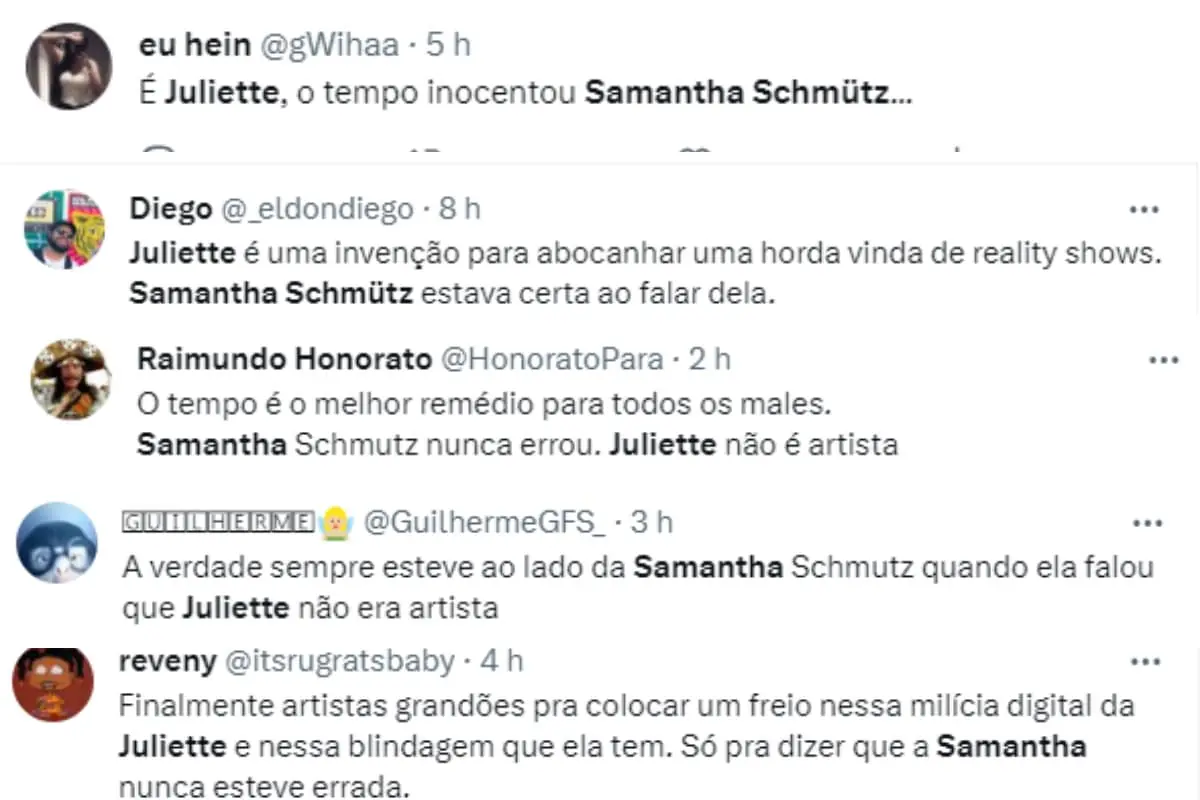This screenshot has width=1200, height=800.
Task: Click the "Raimundo Honorato" name
Action: 283,359
